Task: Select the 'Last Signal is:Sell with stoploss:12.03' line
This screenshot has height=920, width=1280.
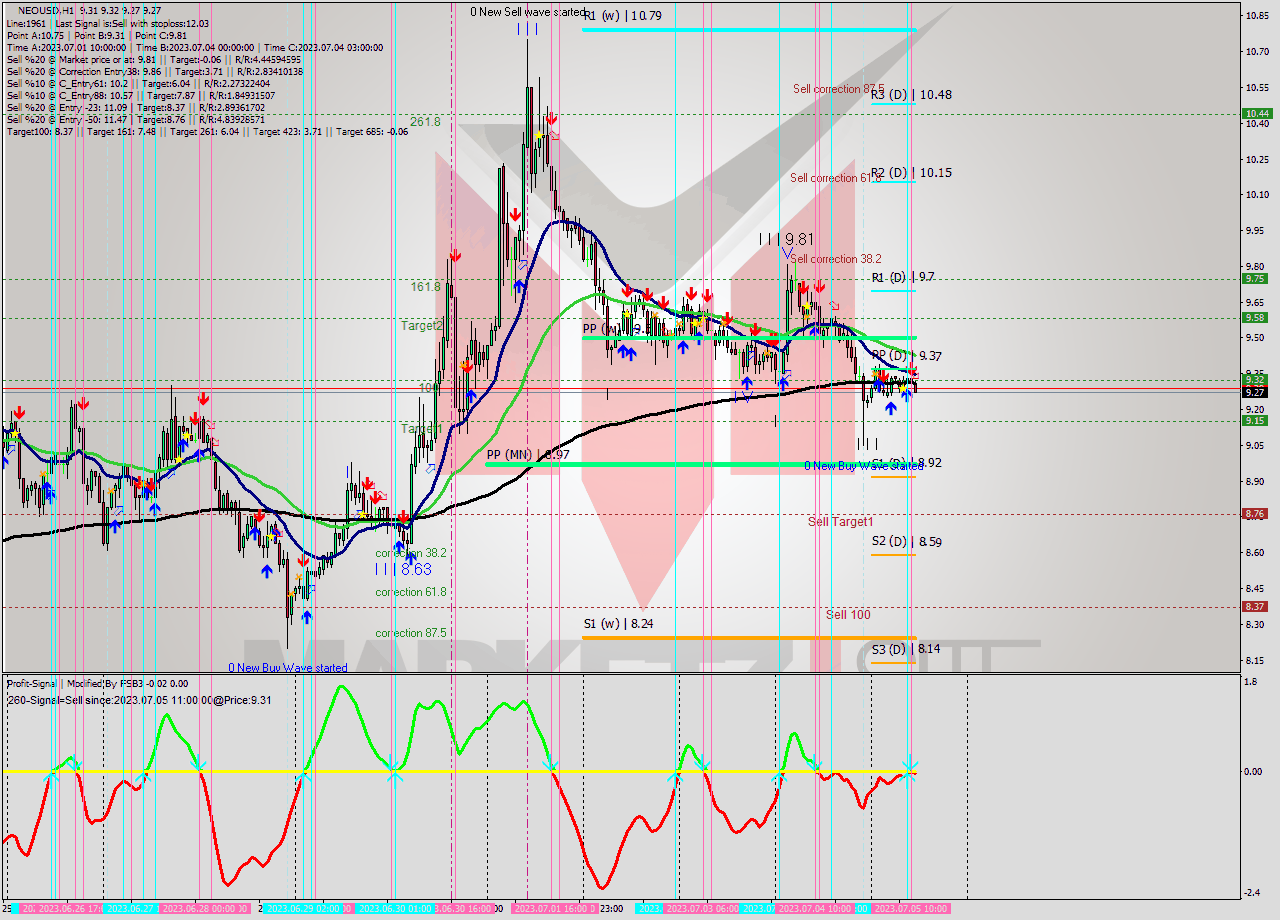Action: pos(132,23)
